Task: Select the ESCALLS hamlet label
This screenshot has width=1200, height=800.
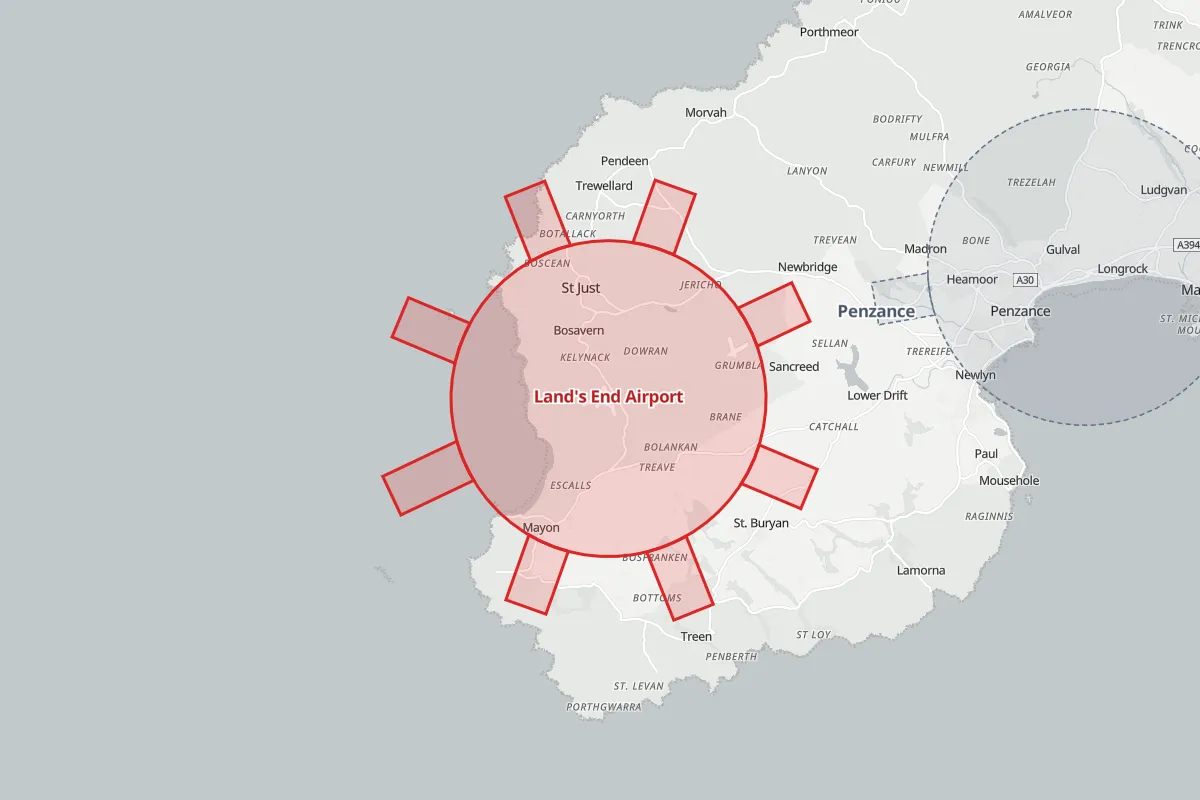Action: click(571, 486)
